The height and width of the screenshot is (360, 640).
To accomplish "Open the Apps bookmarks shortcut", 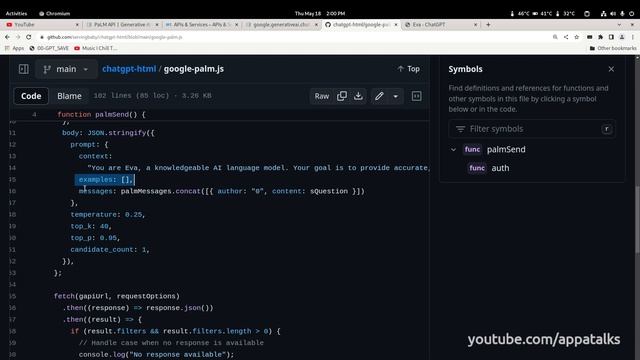I will click(x=15, y=48).
